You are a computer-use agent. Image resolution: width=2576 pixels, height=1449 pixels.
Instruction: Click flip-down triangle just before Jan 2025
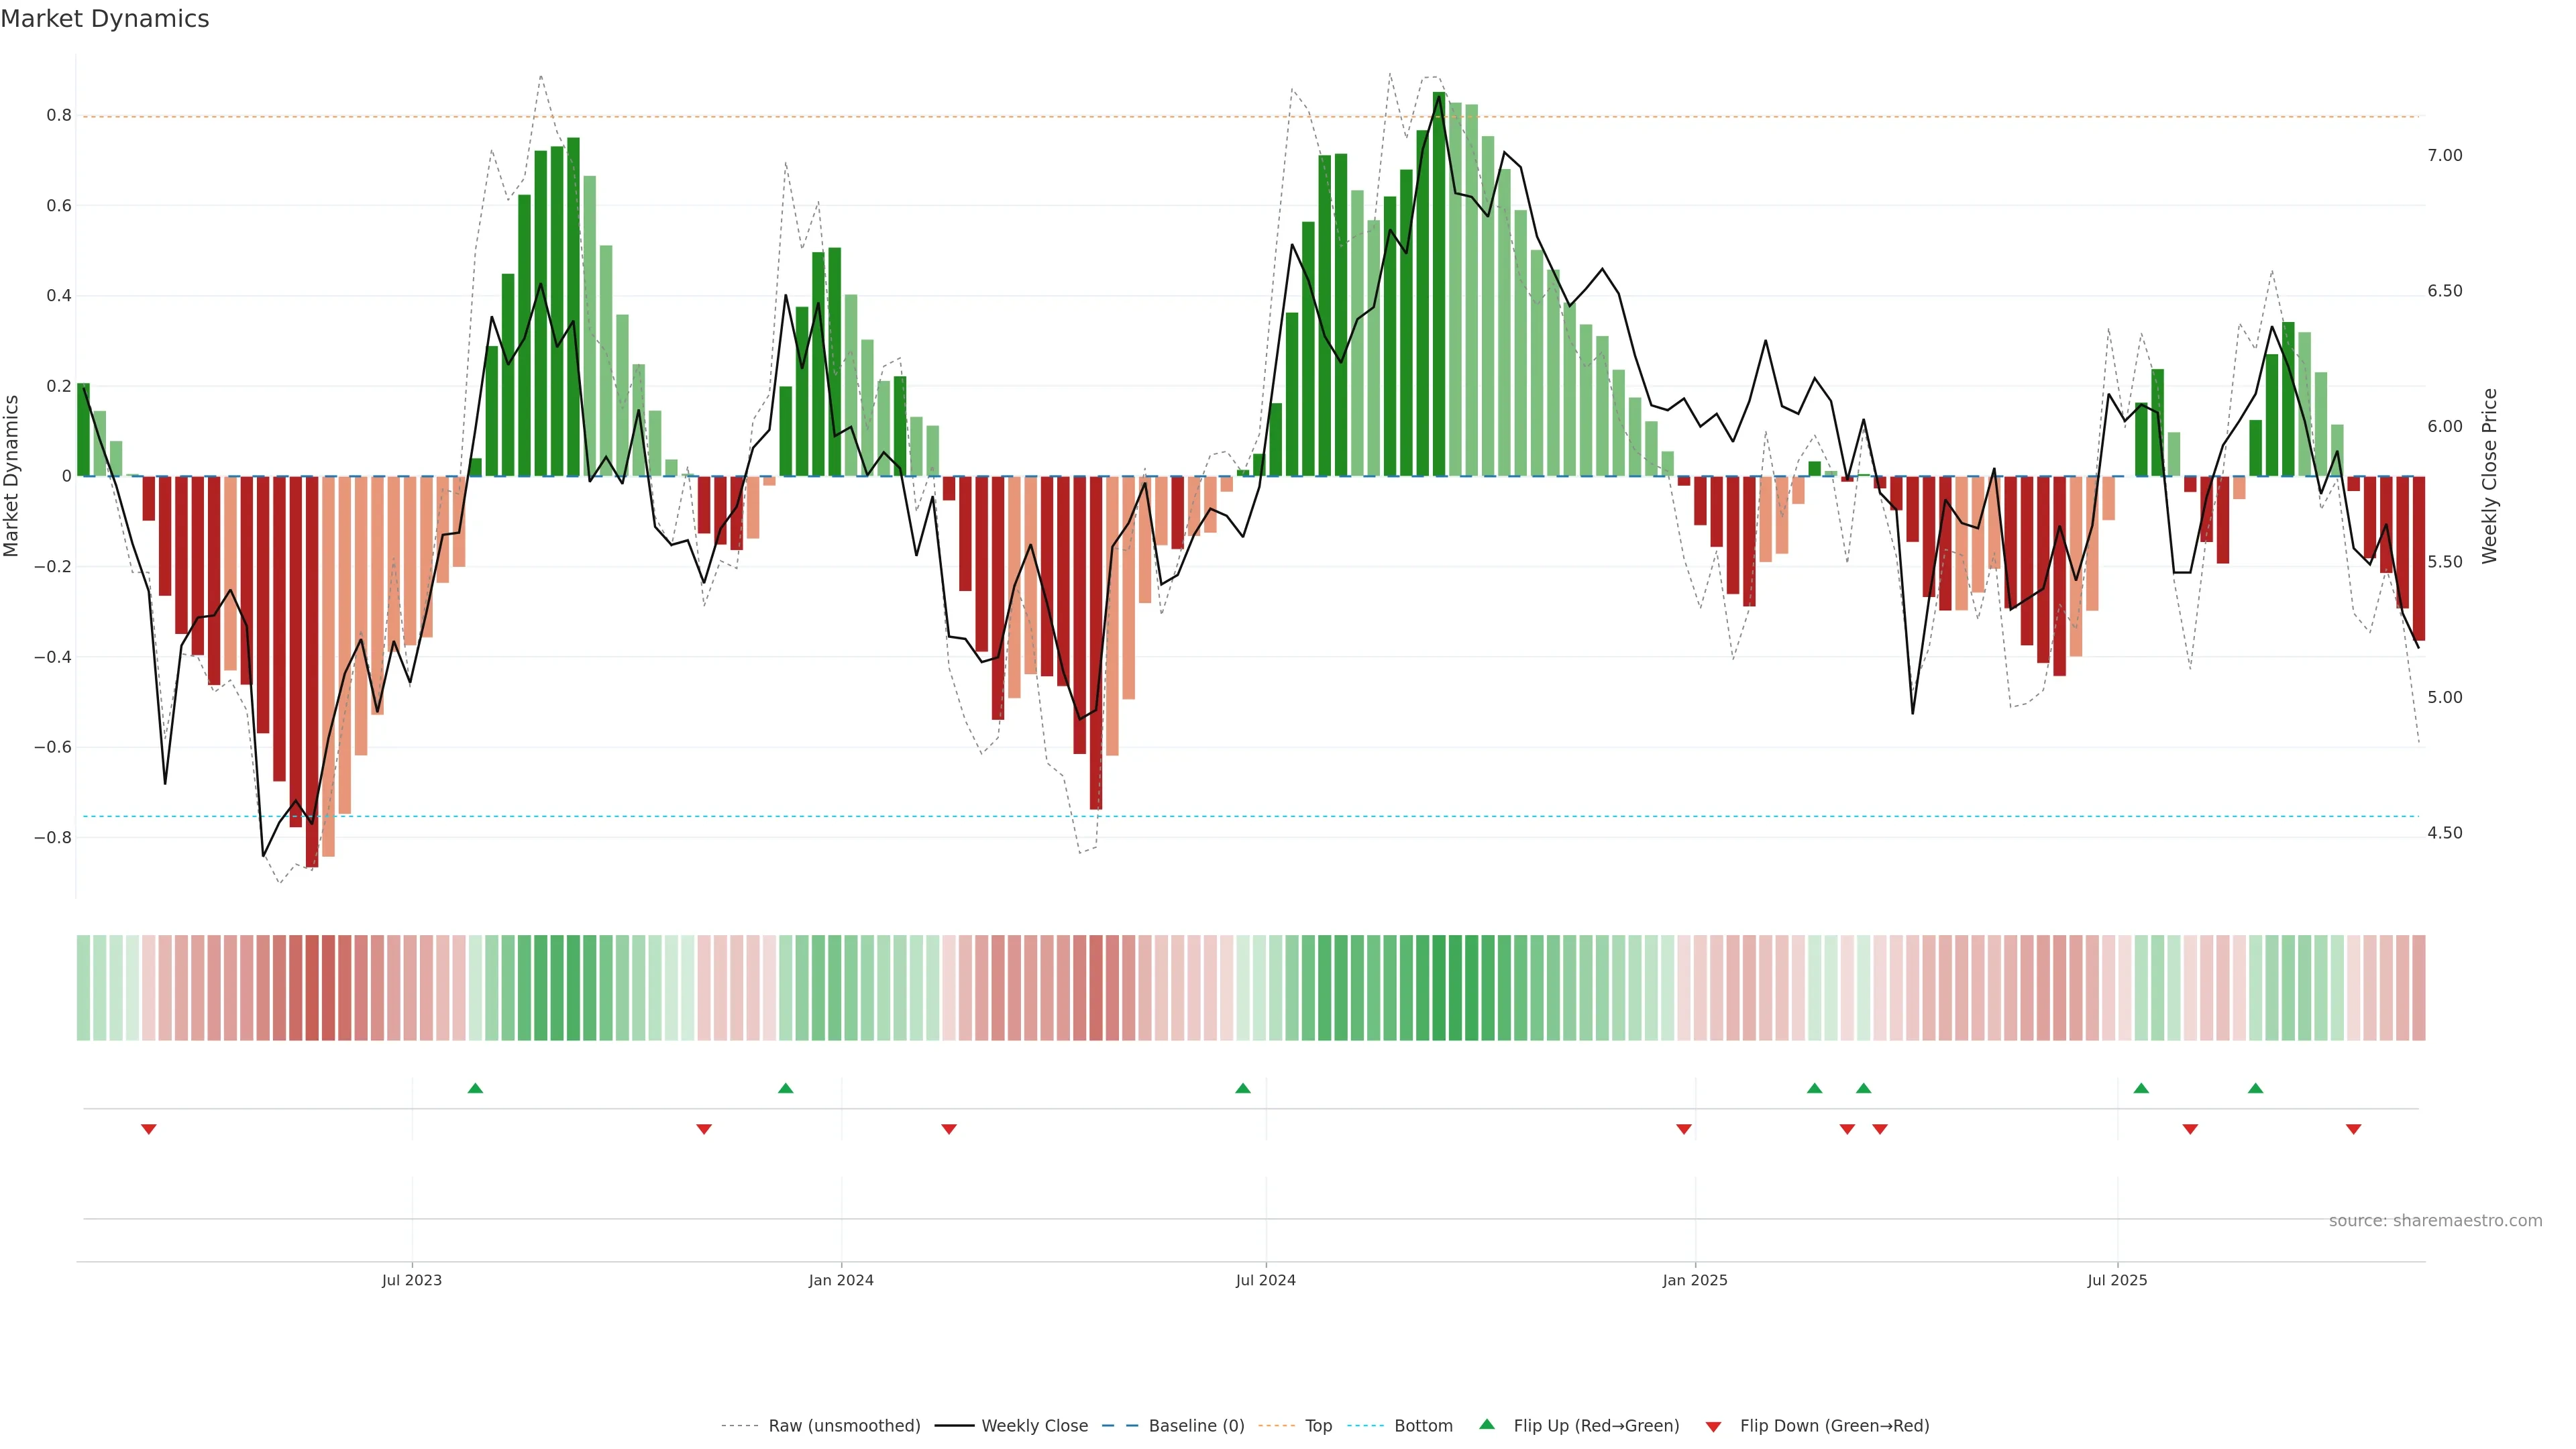coord(1684,1129)
